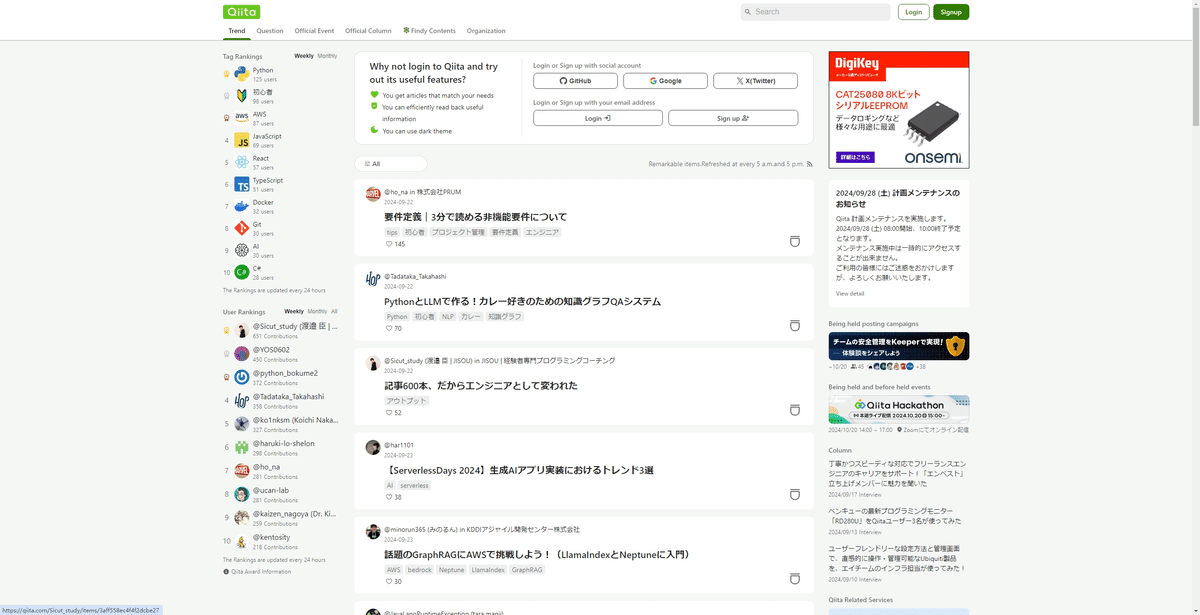Click the プロジェクト管理 tag on first article
The height and width of the screenshot is (615, 1200).
coord(458,232)
